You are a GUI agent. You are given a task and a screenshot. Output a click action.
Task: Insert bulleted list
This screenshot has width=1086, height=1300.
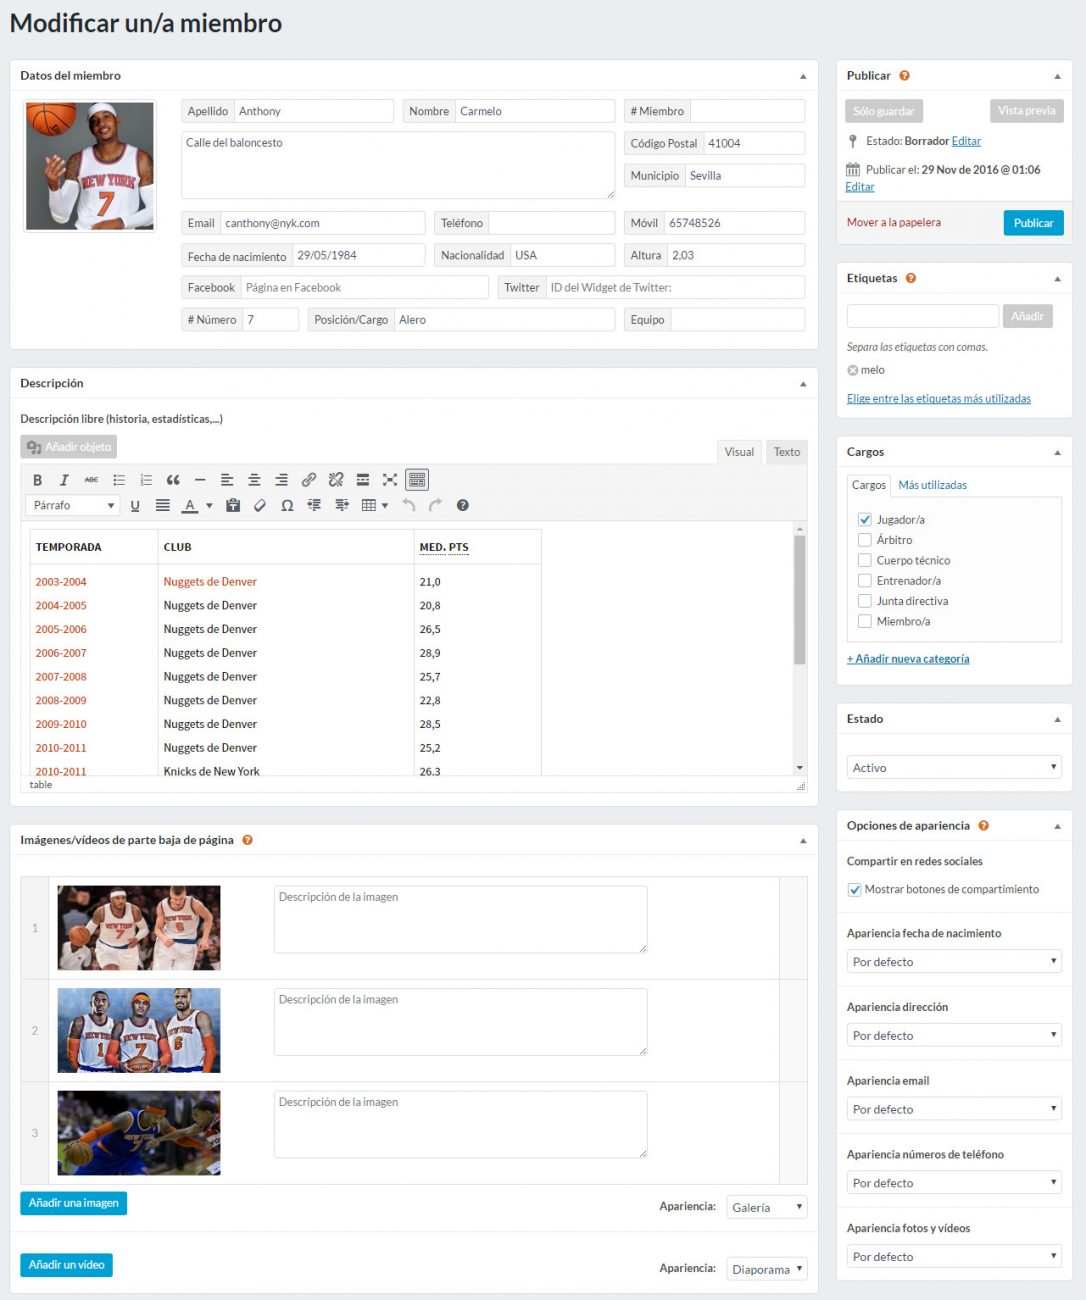[119, 480]
